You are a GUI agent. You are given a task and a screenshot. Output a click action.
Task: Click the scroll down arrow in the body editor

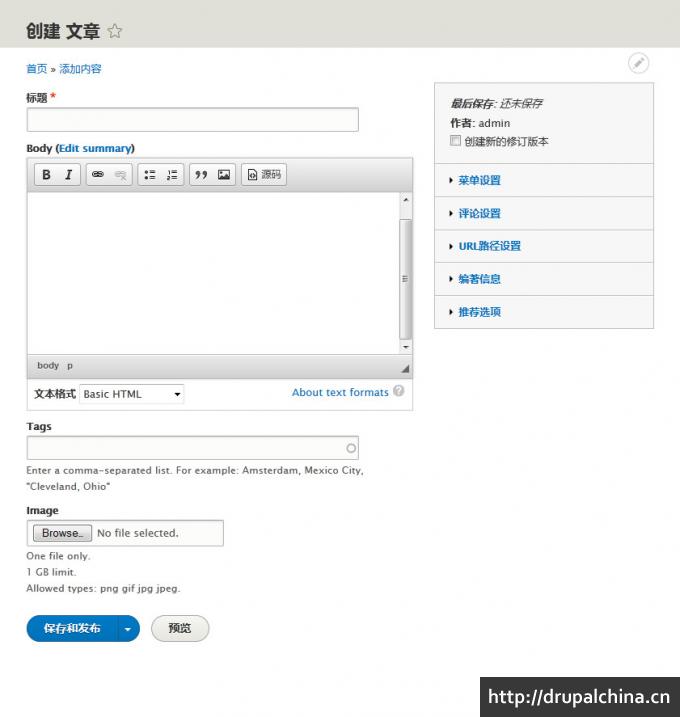406,347
